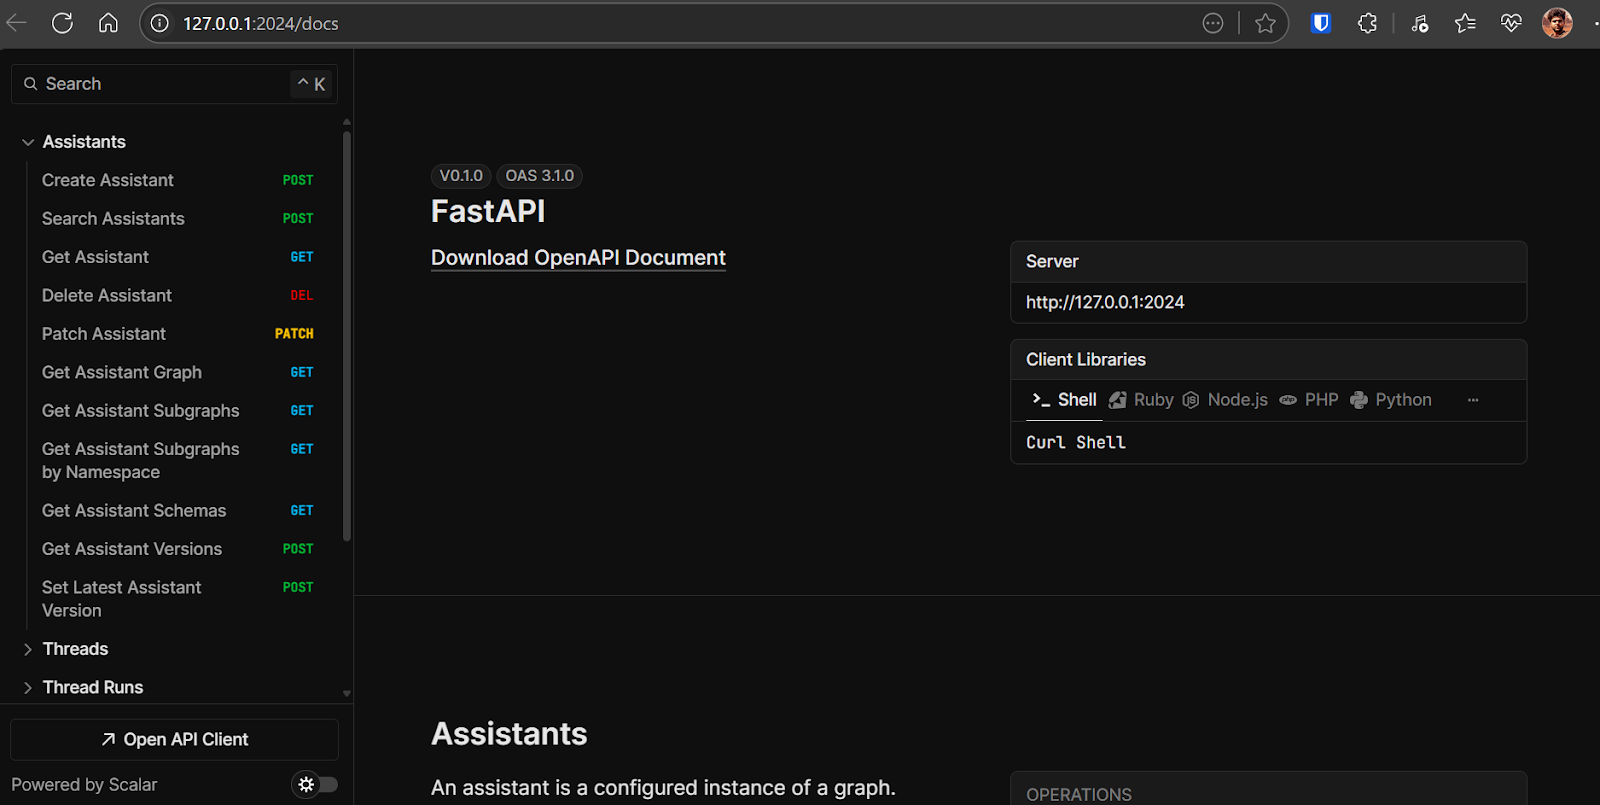This screenshot has height=805, width=1600.
Task: Select the Ruby client library tab
Action: [1141, 400]
